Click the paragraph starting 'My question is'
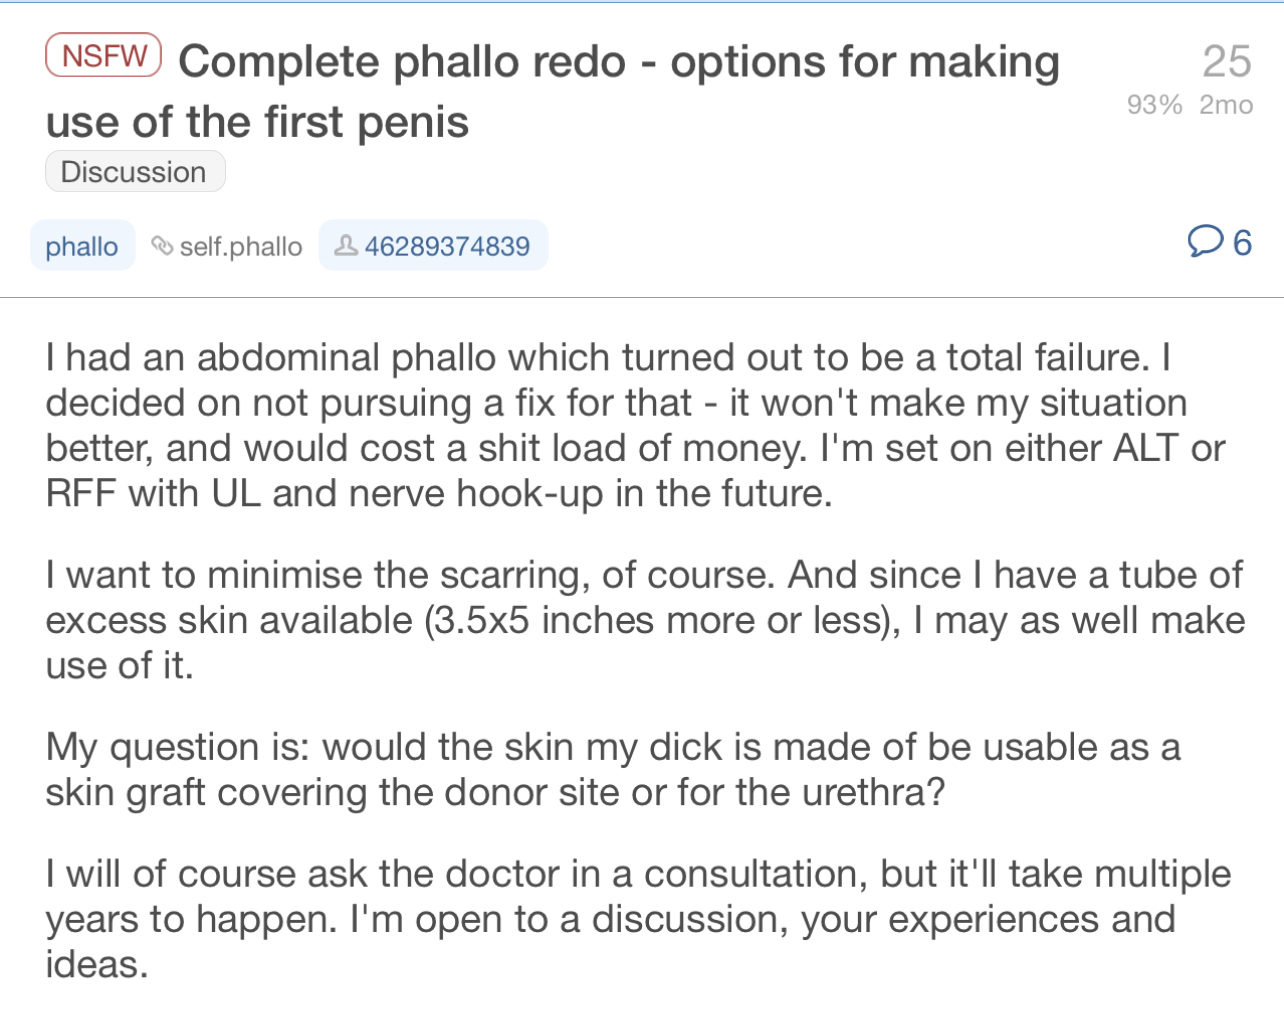Image resolution: width=1284 pixels, height=1016 pixels. coord(613,769)
